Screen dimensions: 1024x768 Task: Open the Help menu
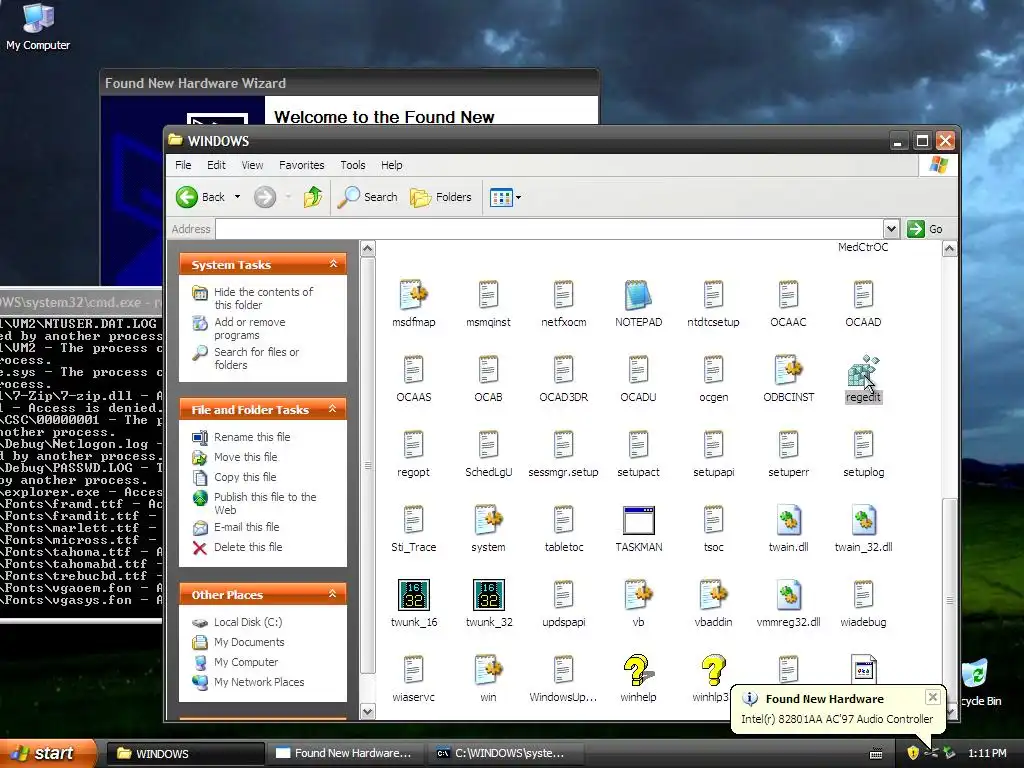click(392, 165)
